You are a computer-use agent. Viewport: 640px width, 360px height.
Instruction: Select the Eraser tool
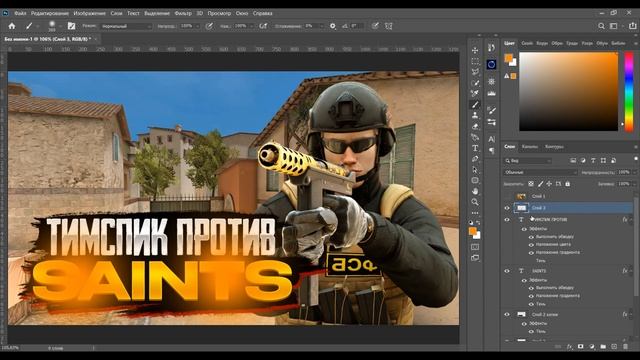tap(475, 127)
